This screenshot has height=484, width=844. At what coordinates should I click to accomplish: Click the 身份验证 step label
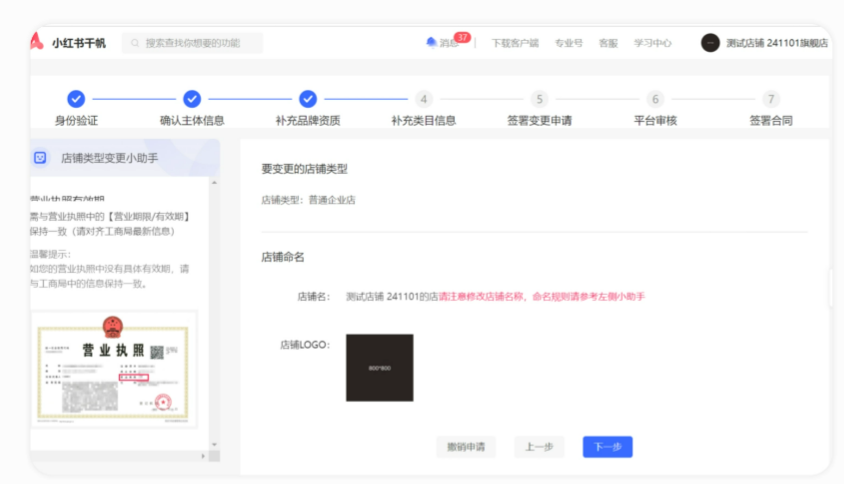[x=76, y=121]
